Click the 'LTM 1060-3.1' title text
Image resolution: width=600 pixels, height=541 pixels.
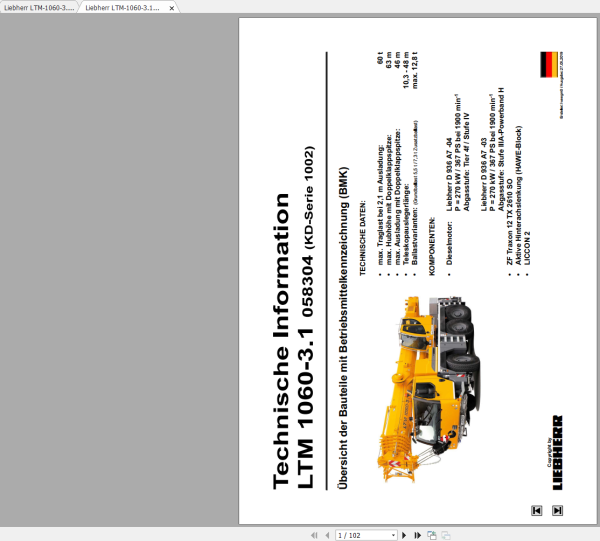[x=305, y=407]
